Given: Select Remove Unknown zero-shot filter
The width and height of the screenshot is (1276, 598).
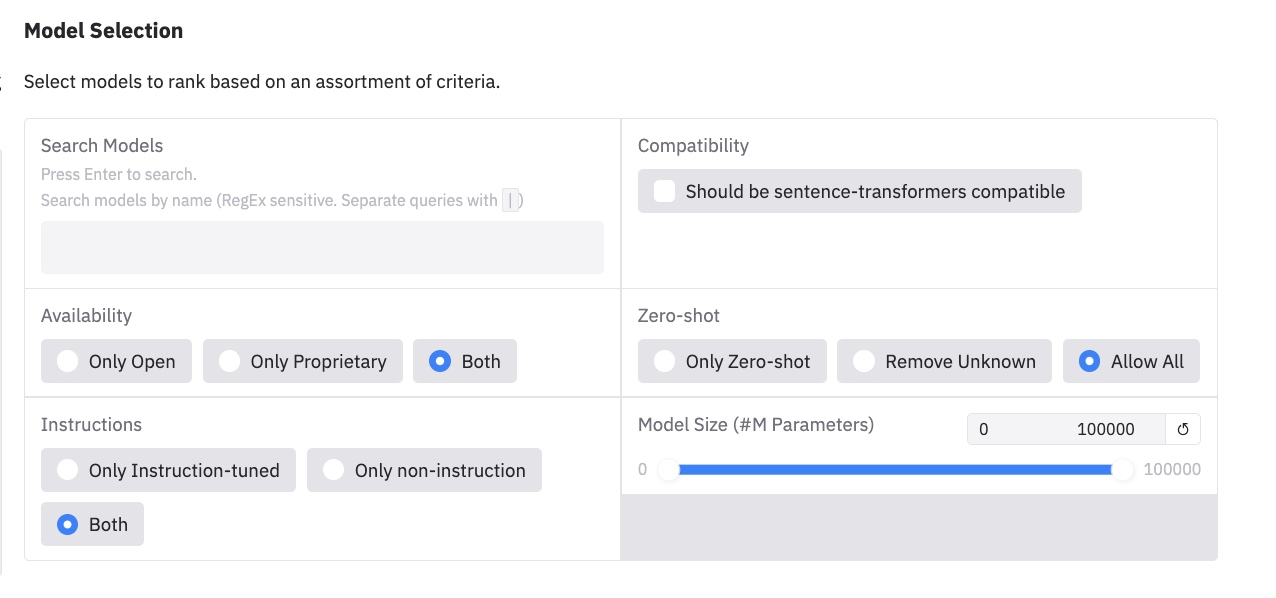Looking at the screenshot, I should click(864, 361).
